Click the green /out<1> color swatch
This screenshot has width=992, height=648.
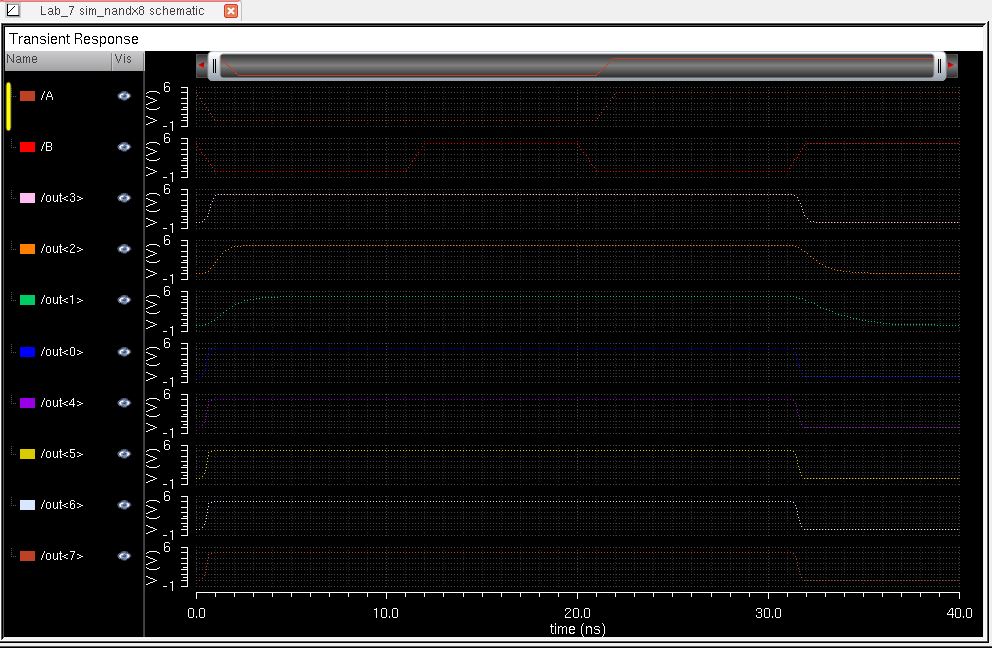[27, 300]
